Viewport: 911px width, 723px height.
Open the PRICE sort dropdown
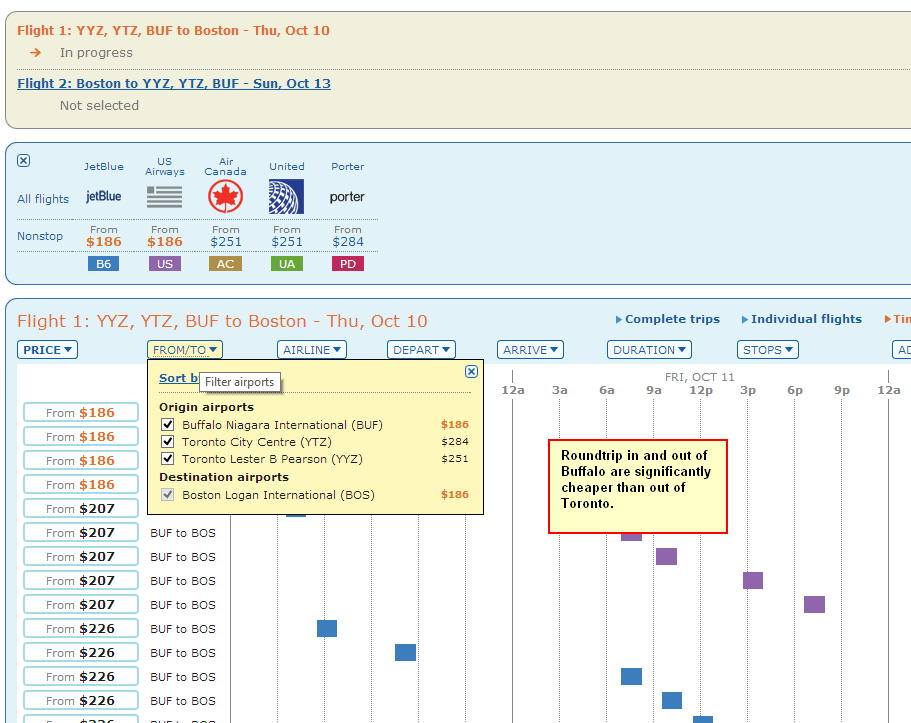(47, 350)
